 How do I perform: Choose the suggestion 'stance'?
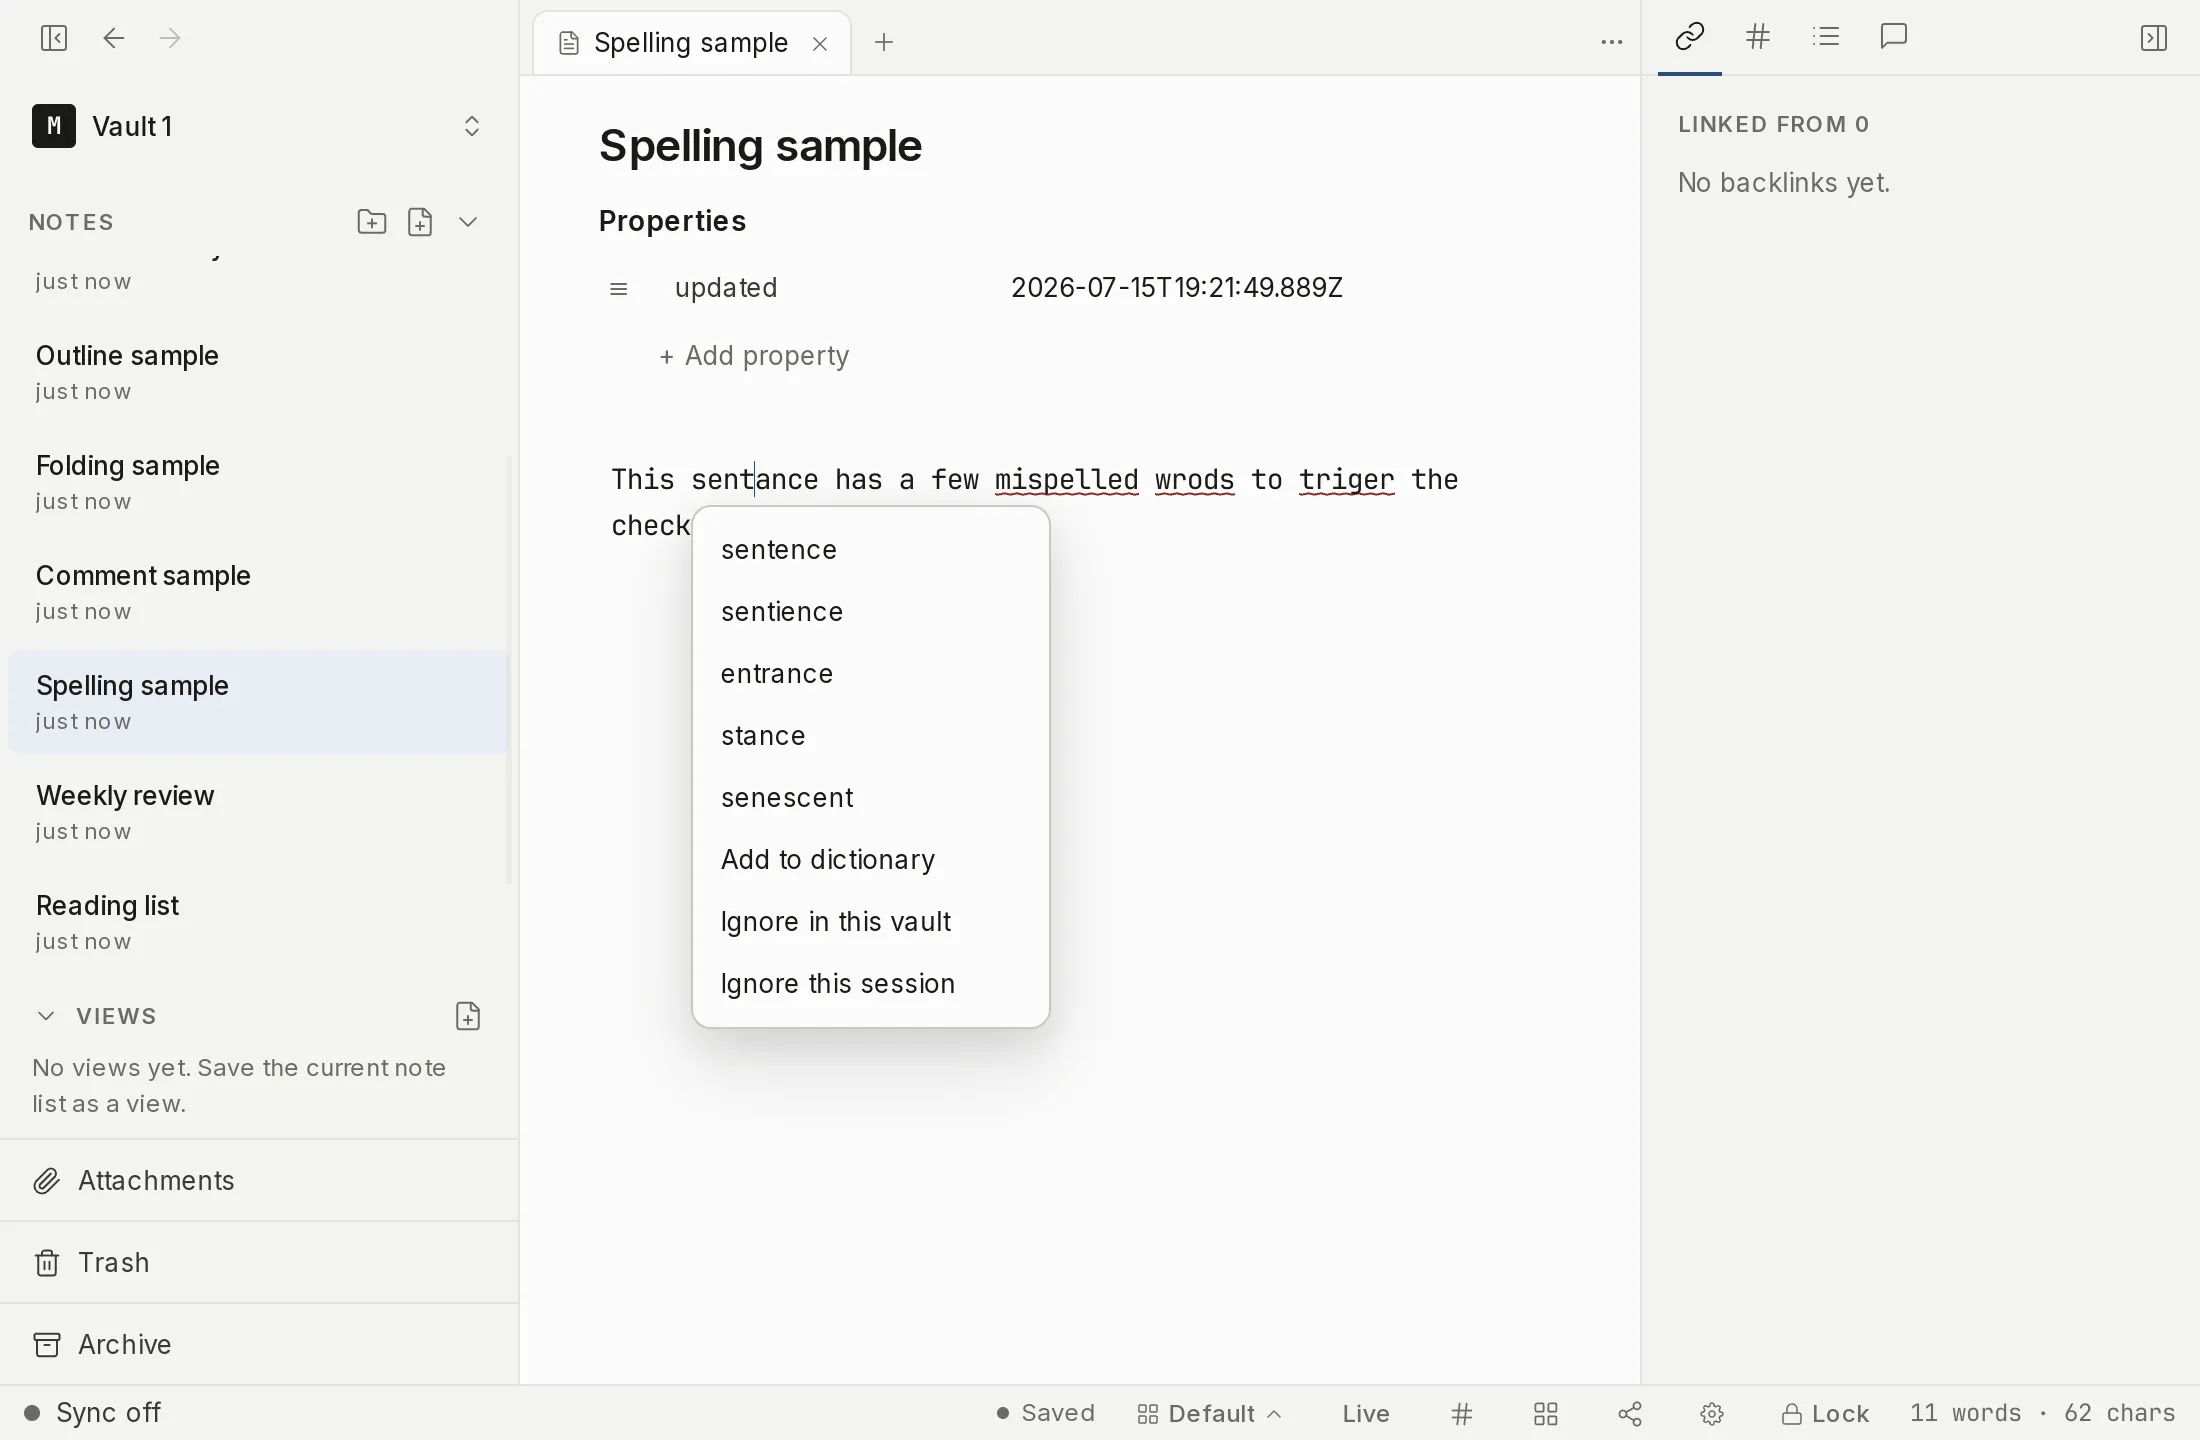point(871,736)
